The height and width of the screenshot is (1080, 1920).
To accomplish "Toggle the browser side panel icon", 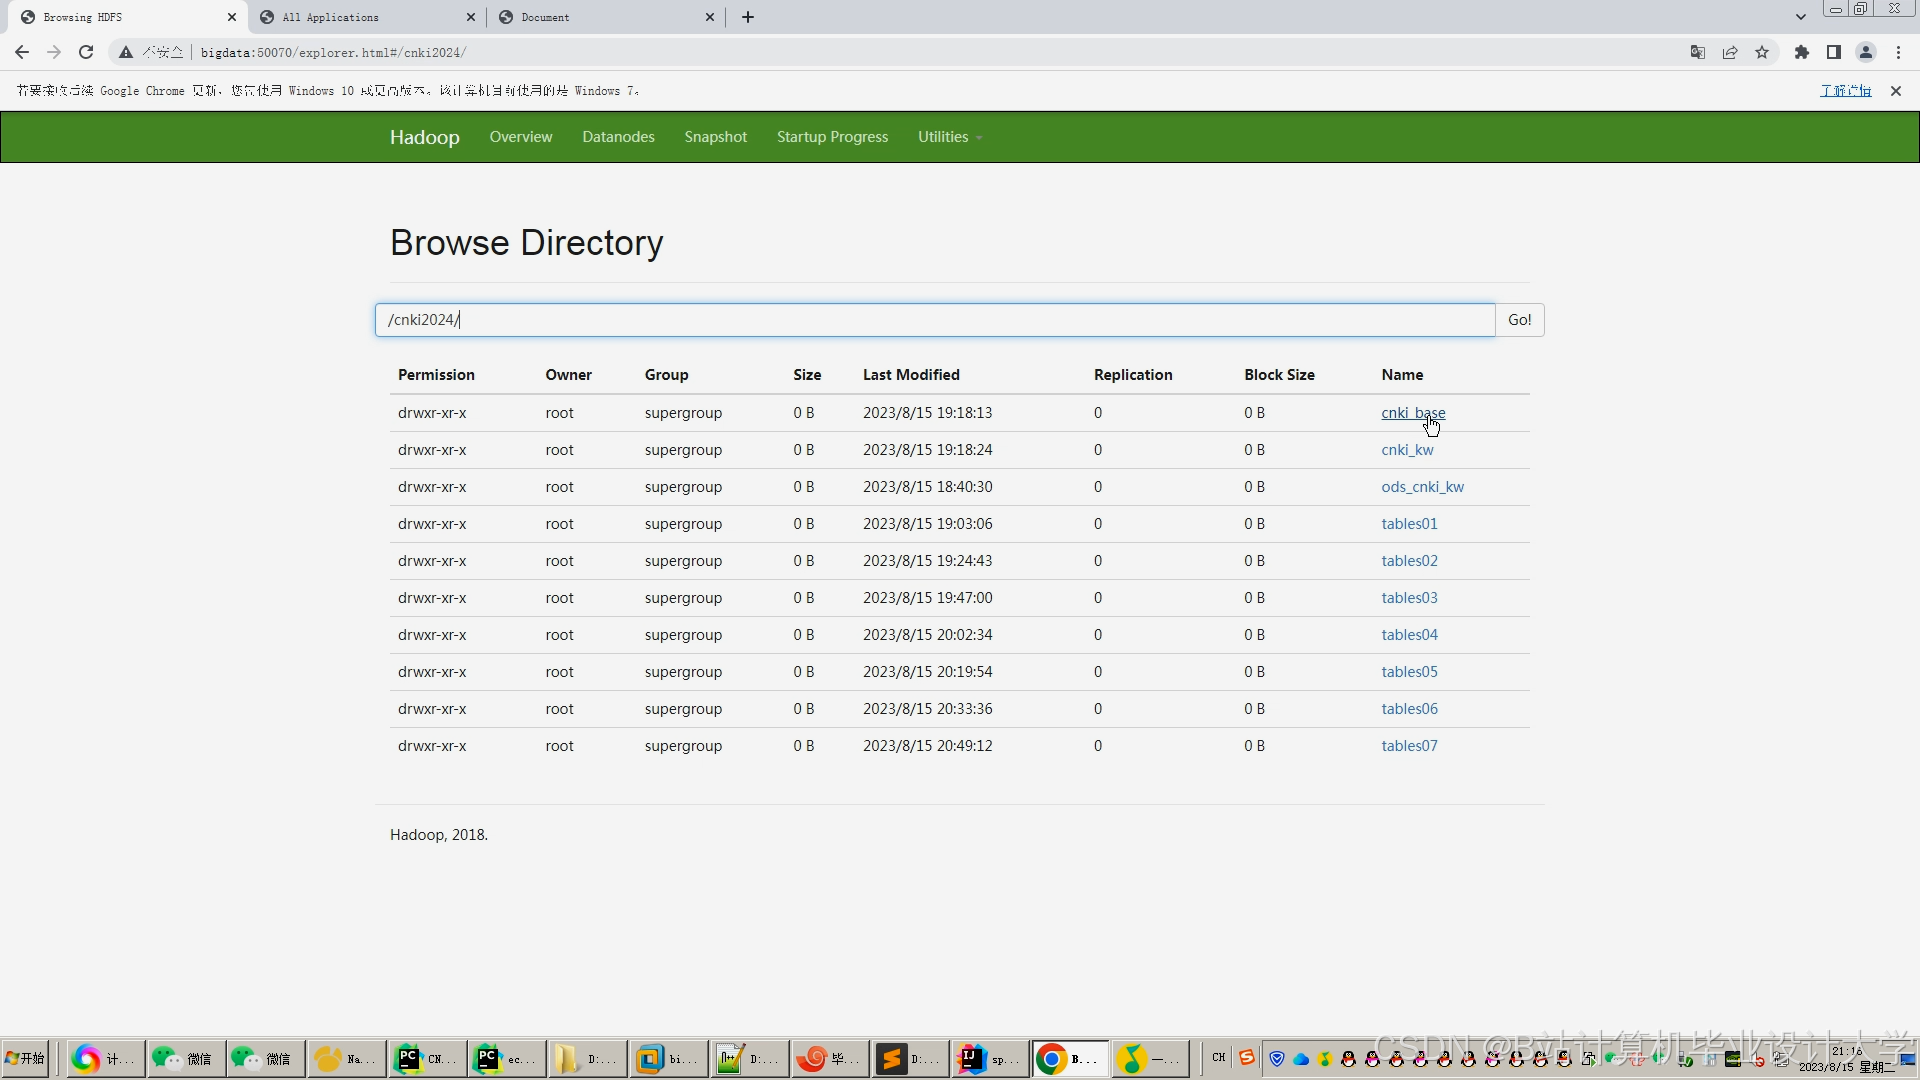I will (1833, 52).
